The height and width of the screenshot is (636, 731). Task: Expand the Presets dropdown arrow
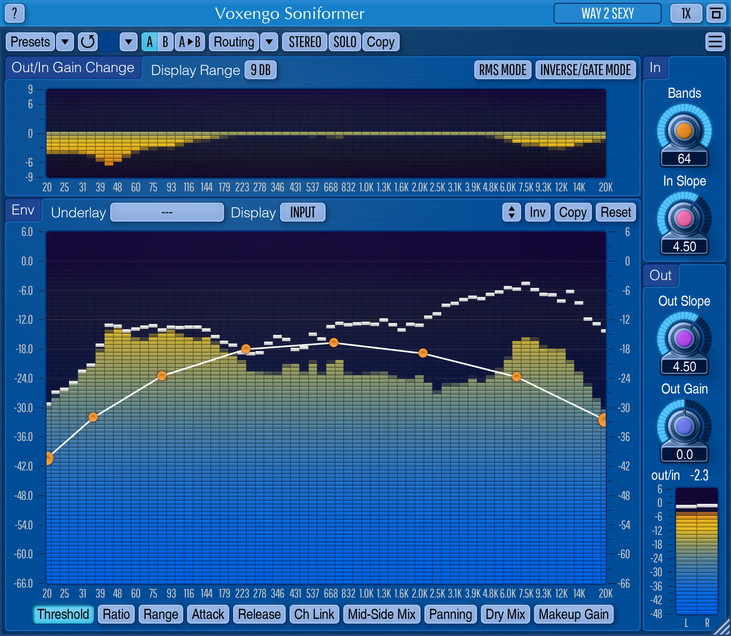click(x=65, y=42)
